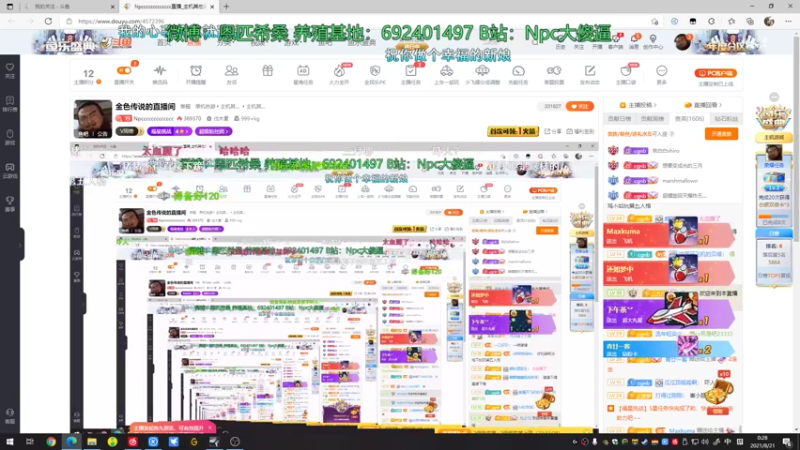Viewport: 800px width, 450px height.
Task: Open the alarm clock broadcast reminder icon
Action: 196,70
